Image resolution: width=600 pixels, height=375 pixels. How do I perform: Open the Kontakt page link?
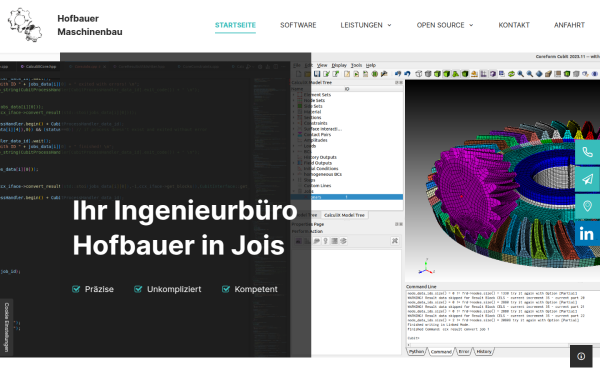pyautogui.click(x=514, y=25)
